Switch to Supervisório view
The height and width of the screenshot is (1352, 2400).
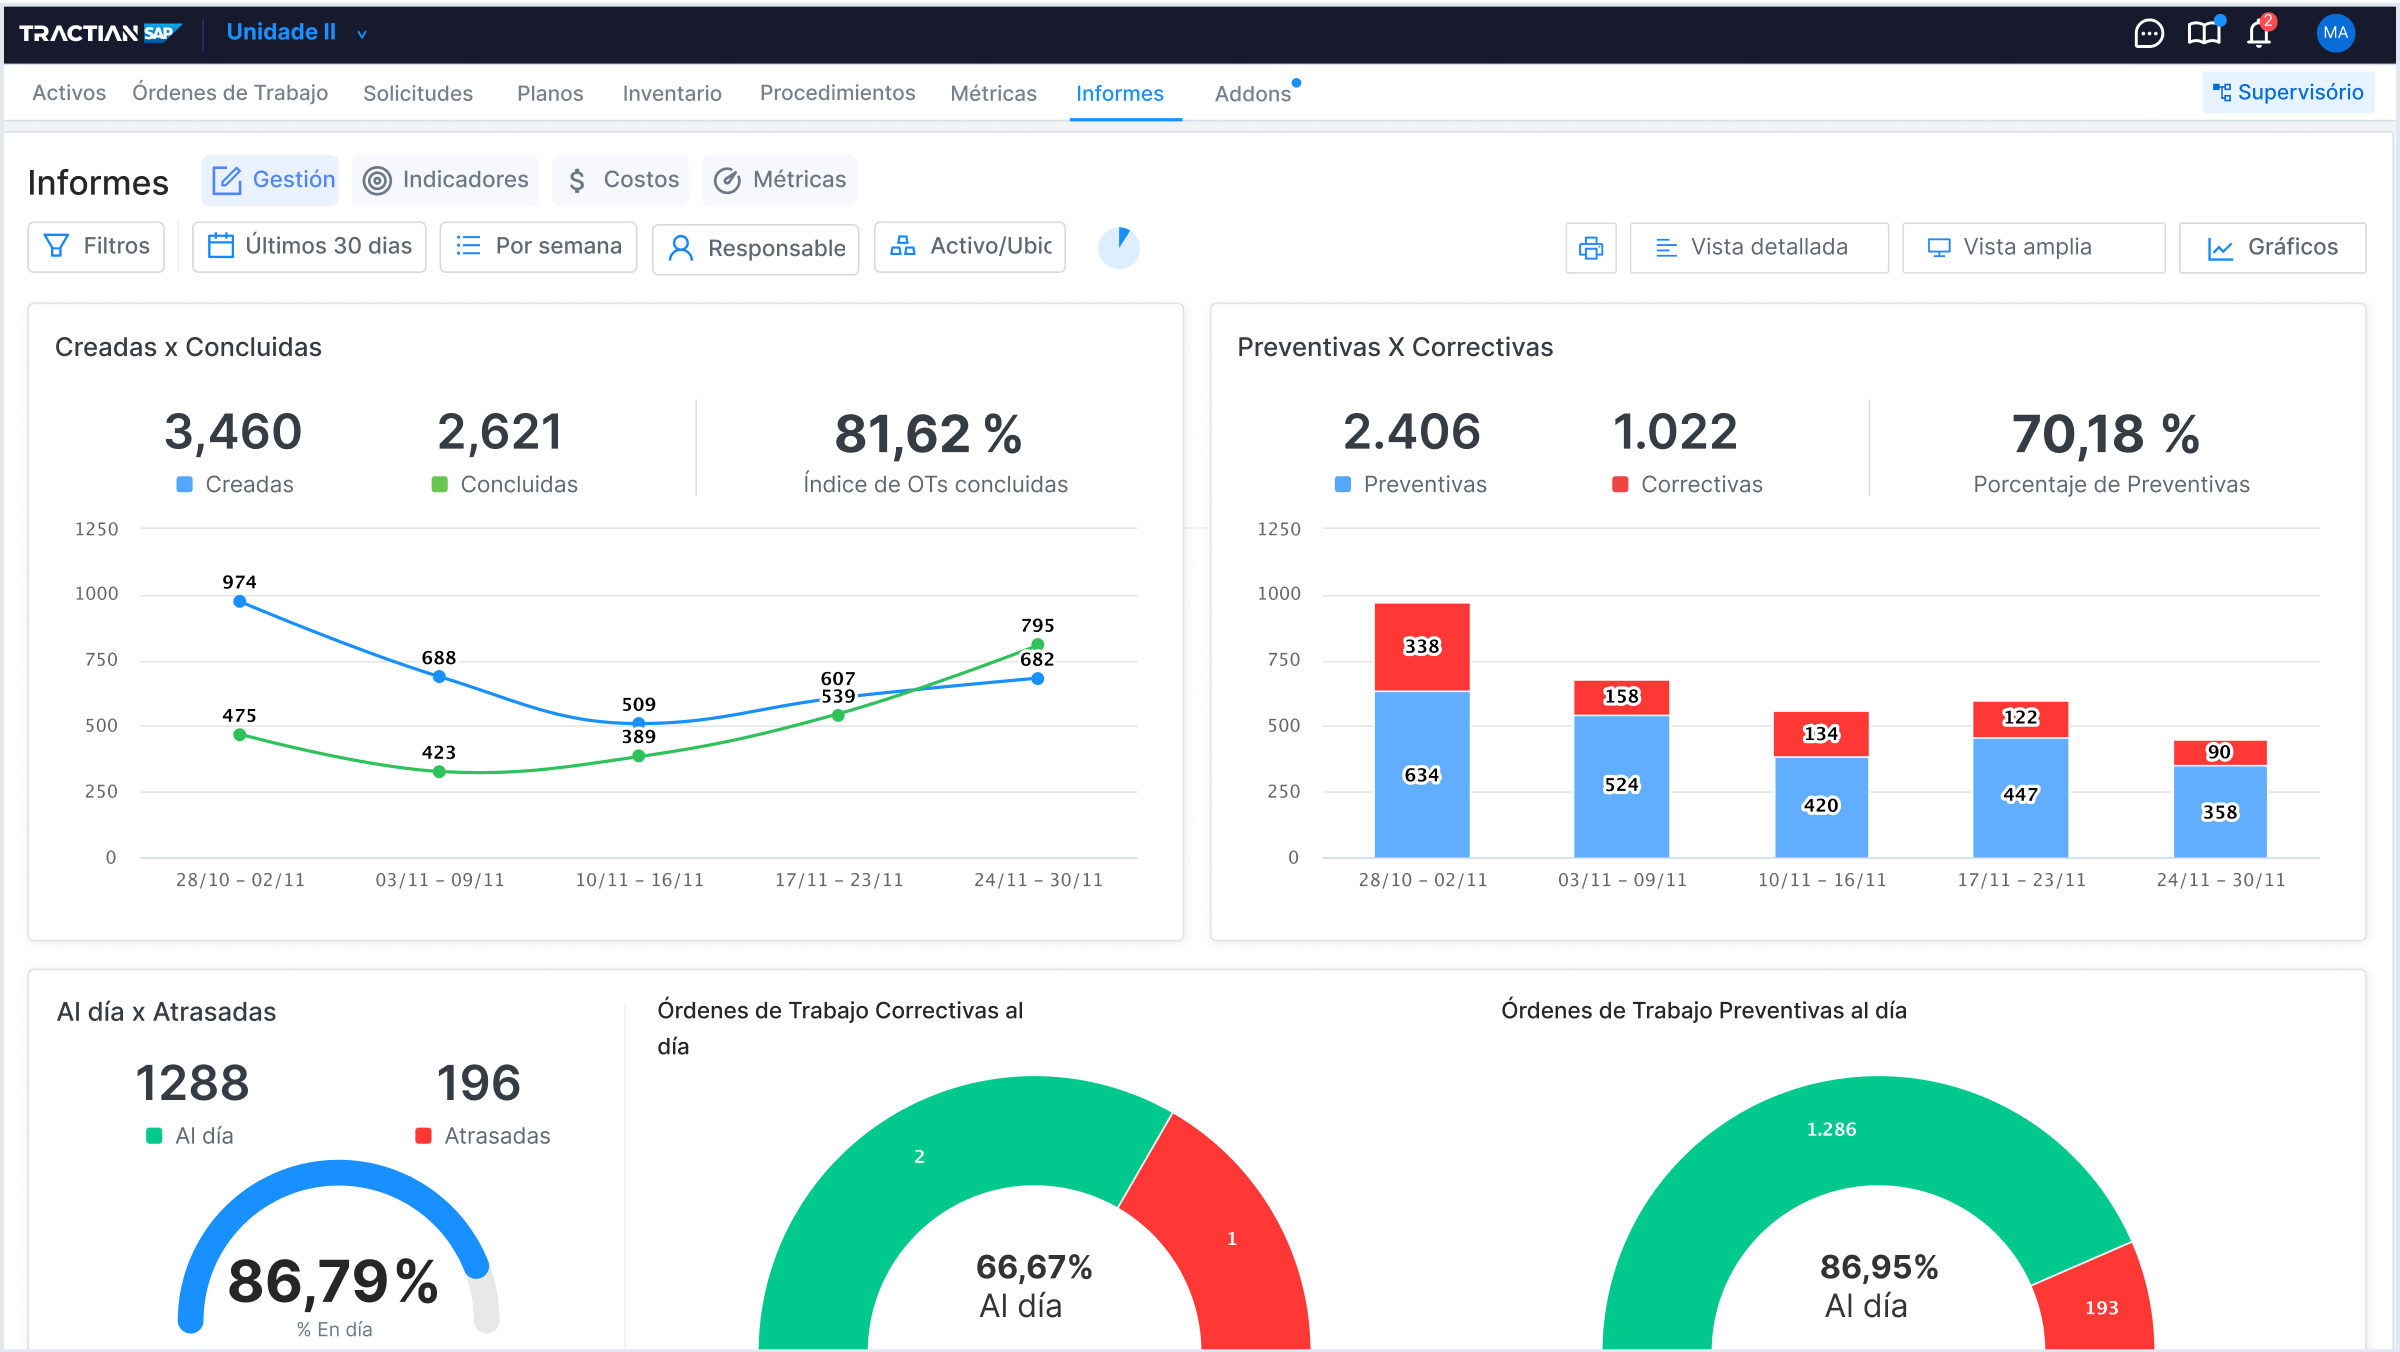(x=2288, y=93)
